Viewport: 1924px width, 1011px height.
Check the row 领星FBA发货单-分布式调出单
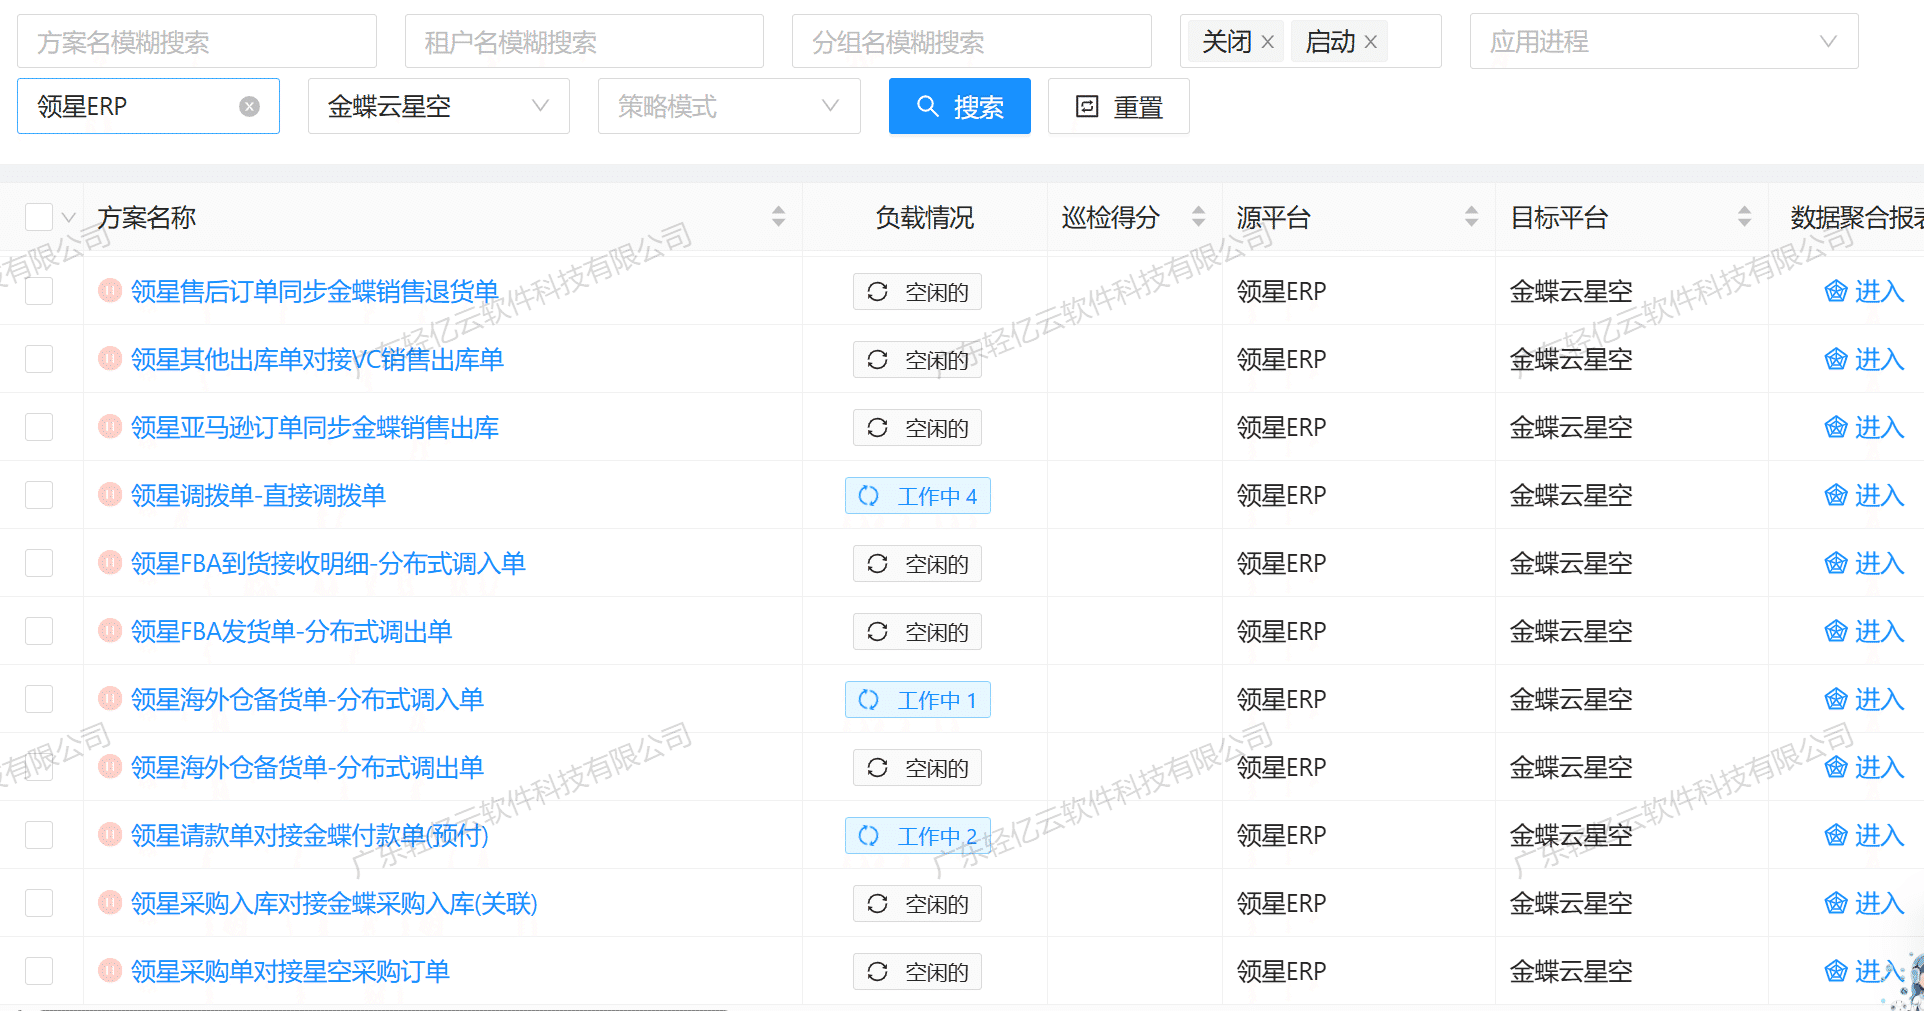click(x=39, y=631)
